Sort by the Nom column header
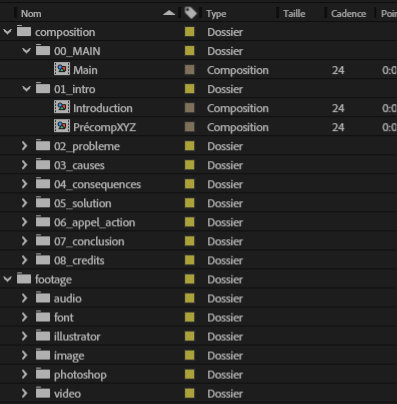The width and height of the screenshot is (397, 404). [31, 14]
